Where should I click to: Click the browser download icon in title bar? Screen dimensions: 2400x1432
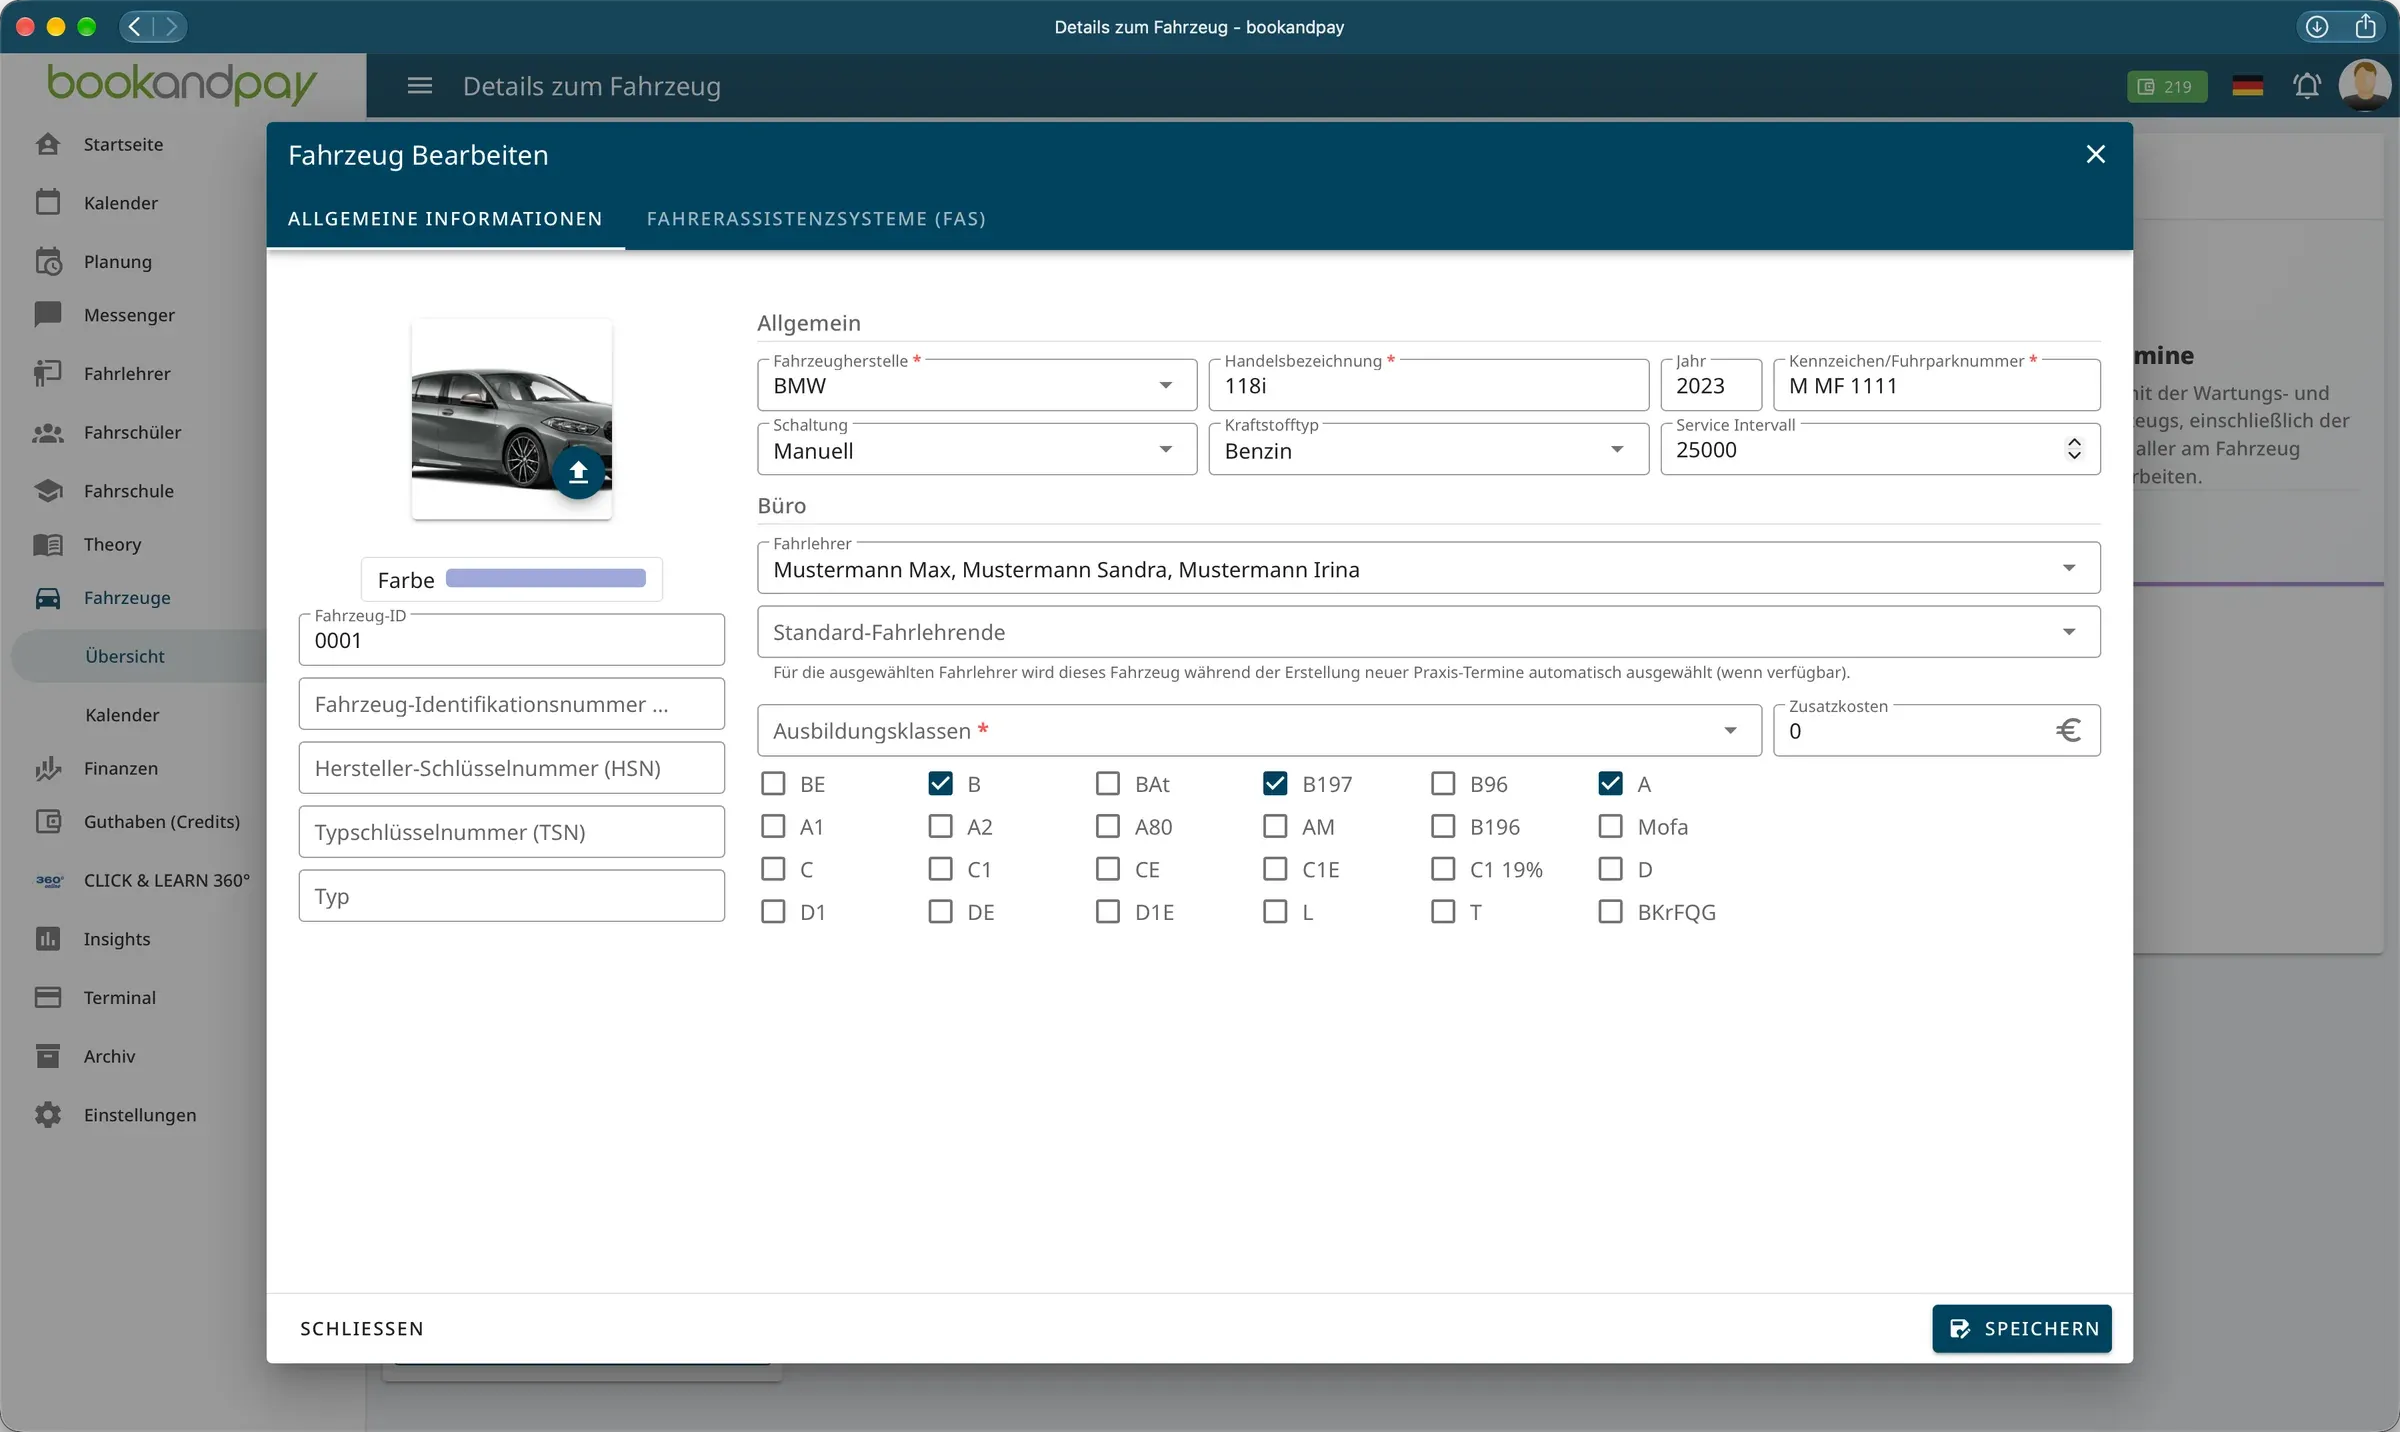[2317, 27]
